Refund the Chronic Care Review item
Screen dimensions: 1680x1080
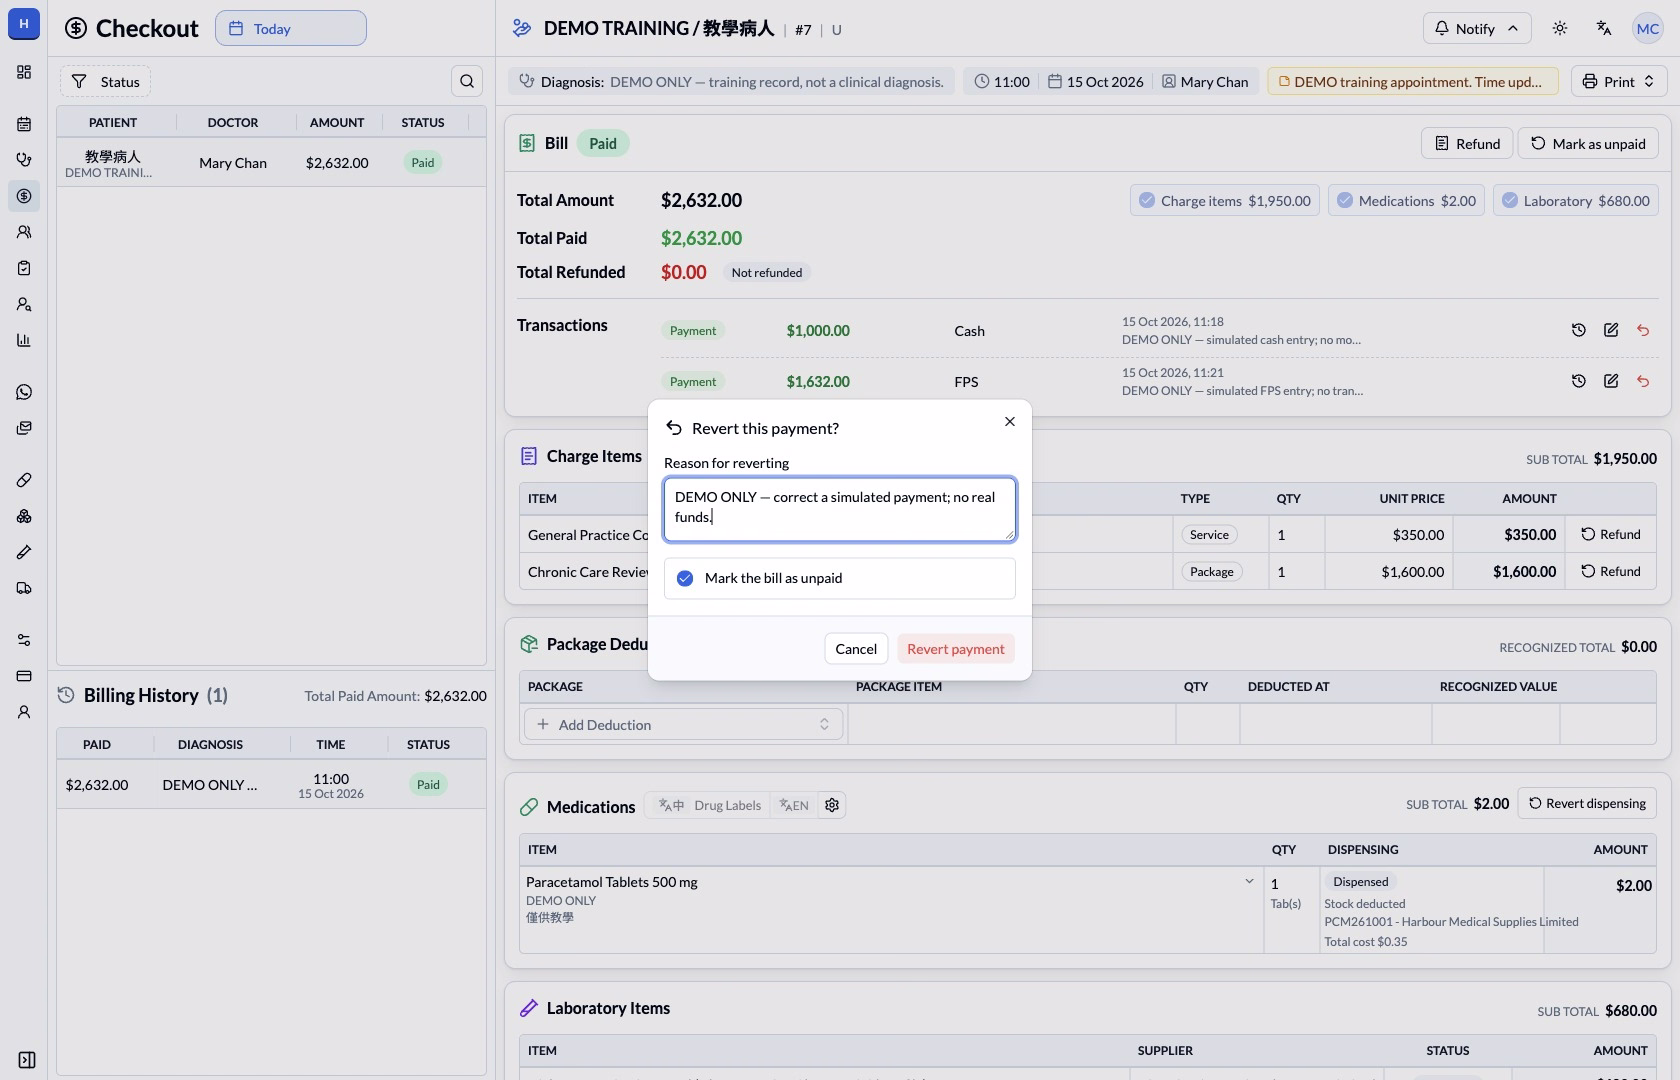[1611, 571]
